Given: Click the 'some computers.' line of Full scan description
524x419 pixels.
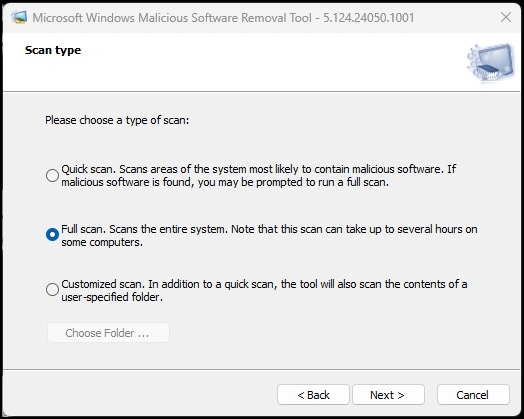Looking at the screenshot, I should (x=102, y=242).
